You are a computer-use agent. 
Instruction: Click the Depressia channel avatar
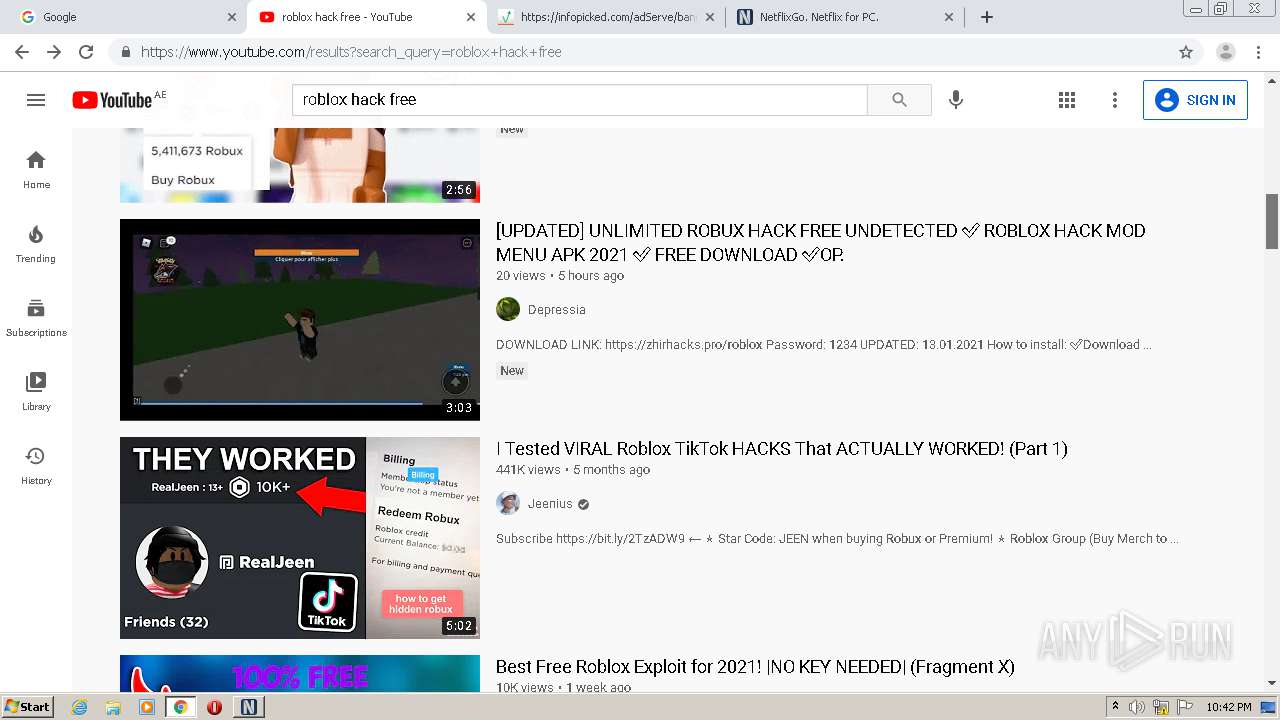coord(508,309)
